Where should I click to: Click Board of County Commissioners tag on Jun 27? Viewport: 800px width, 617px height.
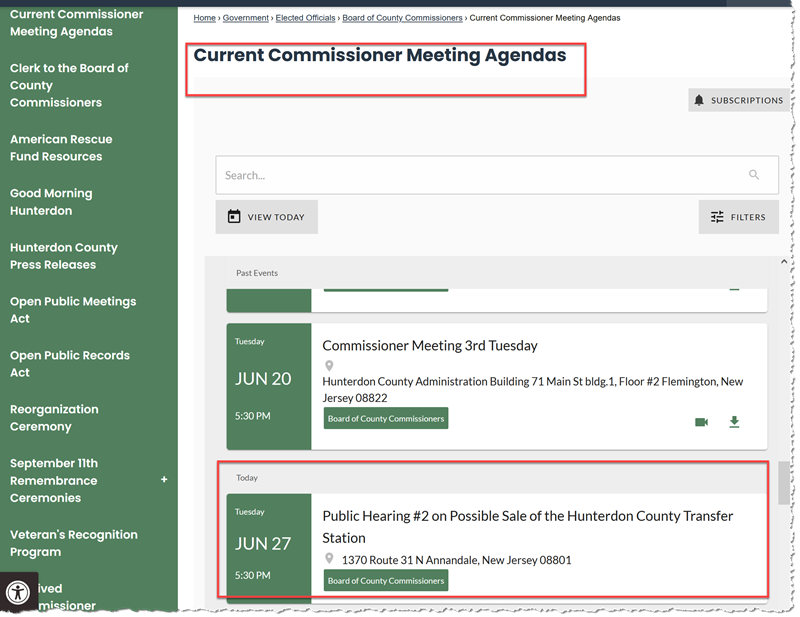point(386,581)
